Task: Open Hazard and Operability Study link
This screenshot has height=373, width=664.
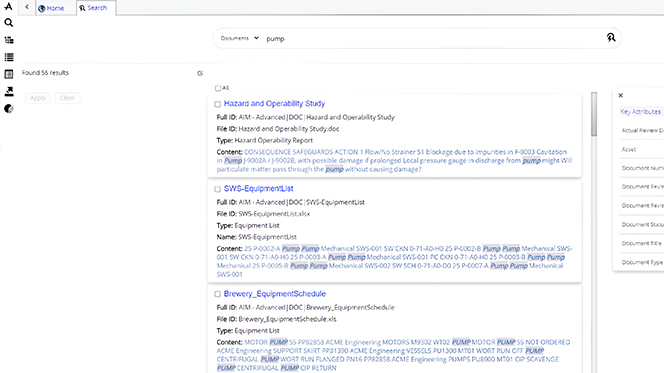Action: [274, 104]
